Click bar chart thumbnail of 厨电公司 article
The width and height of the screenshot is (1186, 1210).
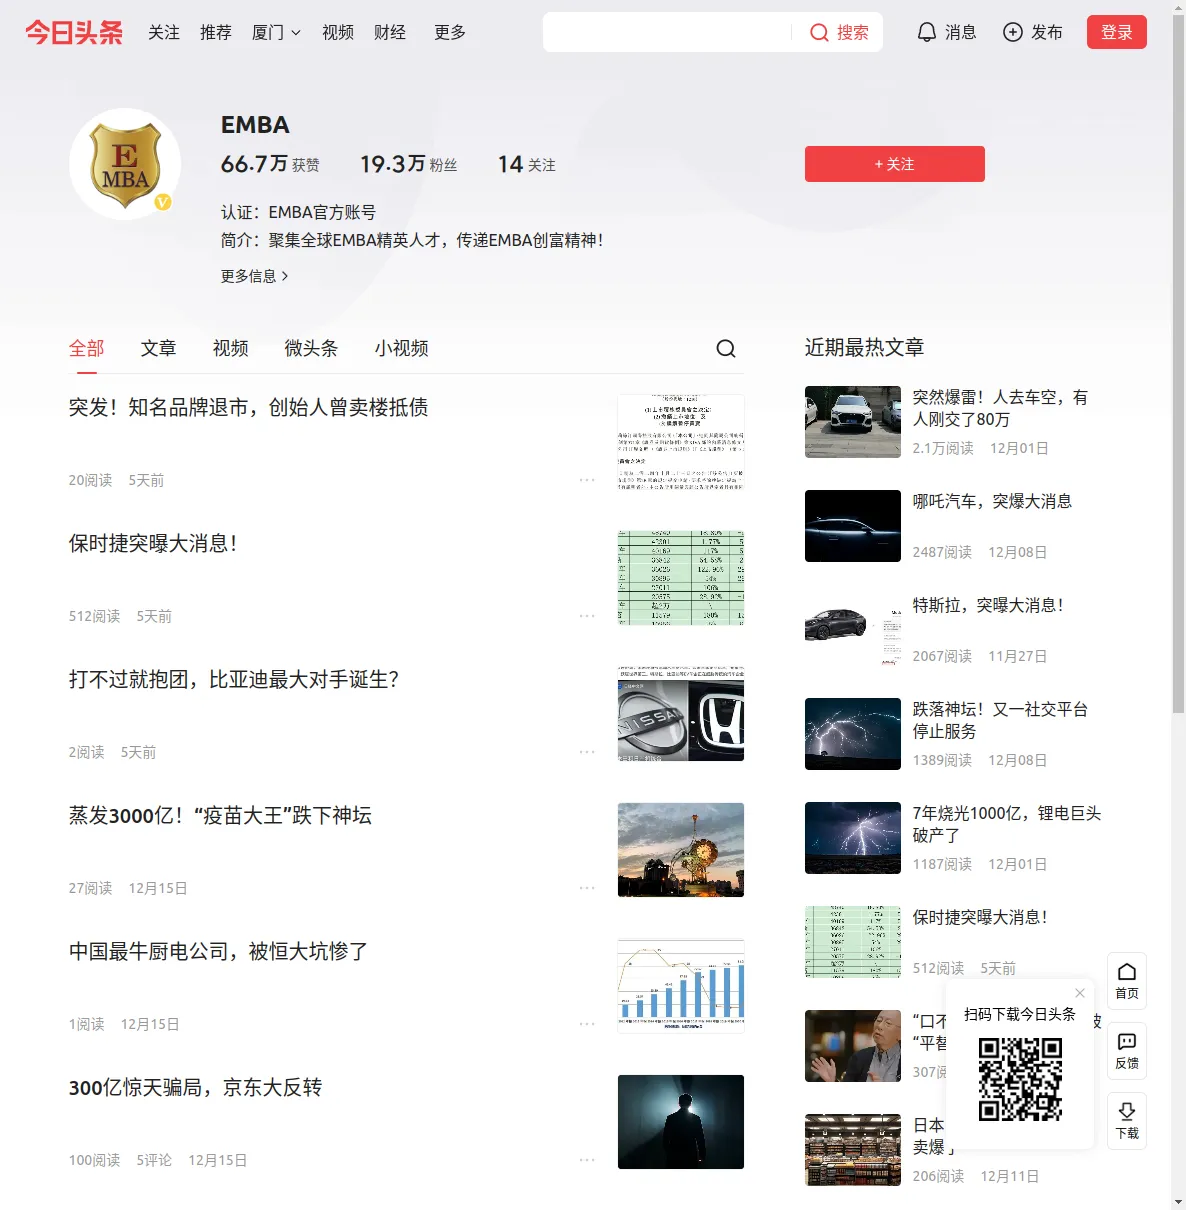681,986
